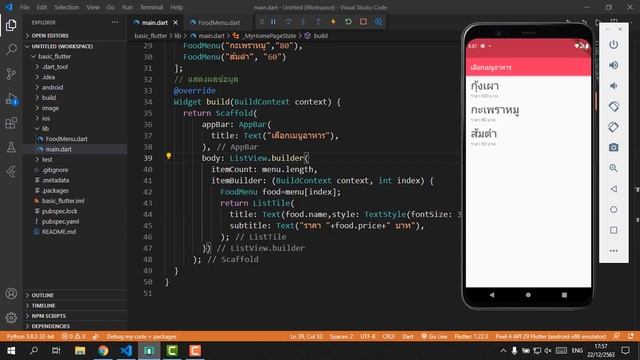
Task: Trigger Flutter Hot Reload lightning icon
Action: [333, 22]
